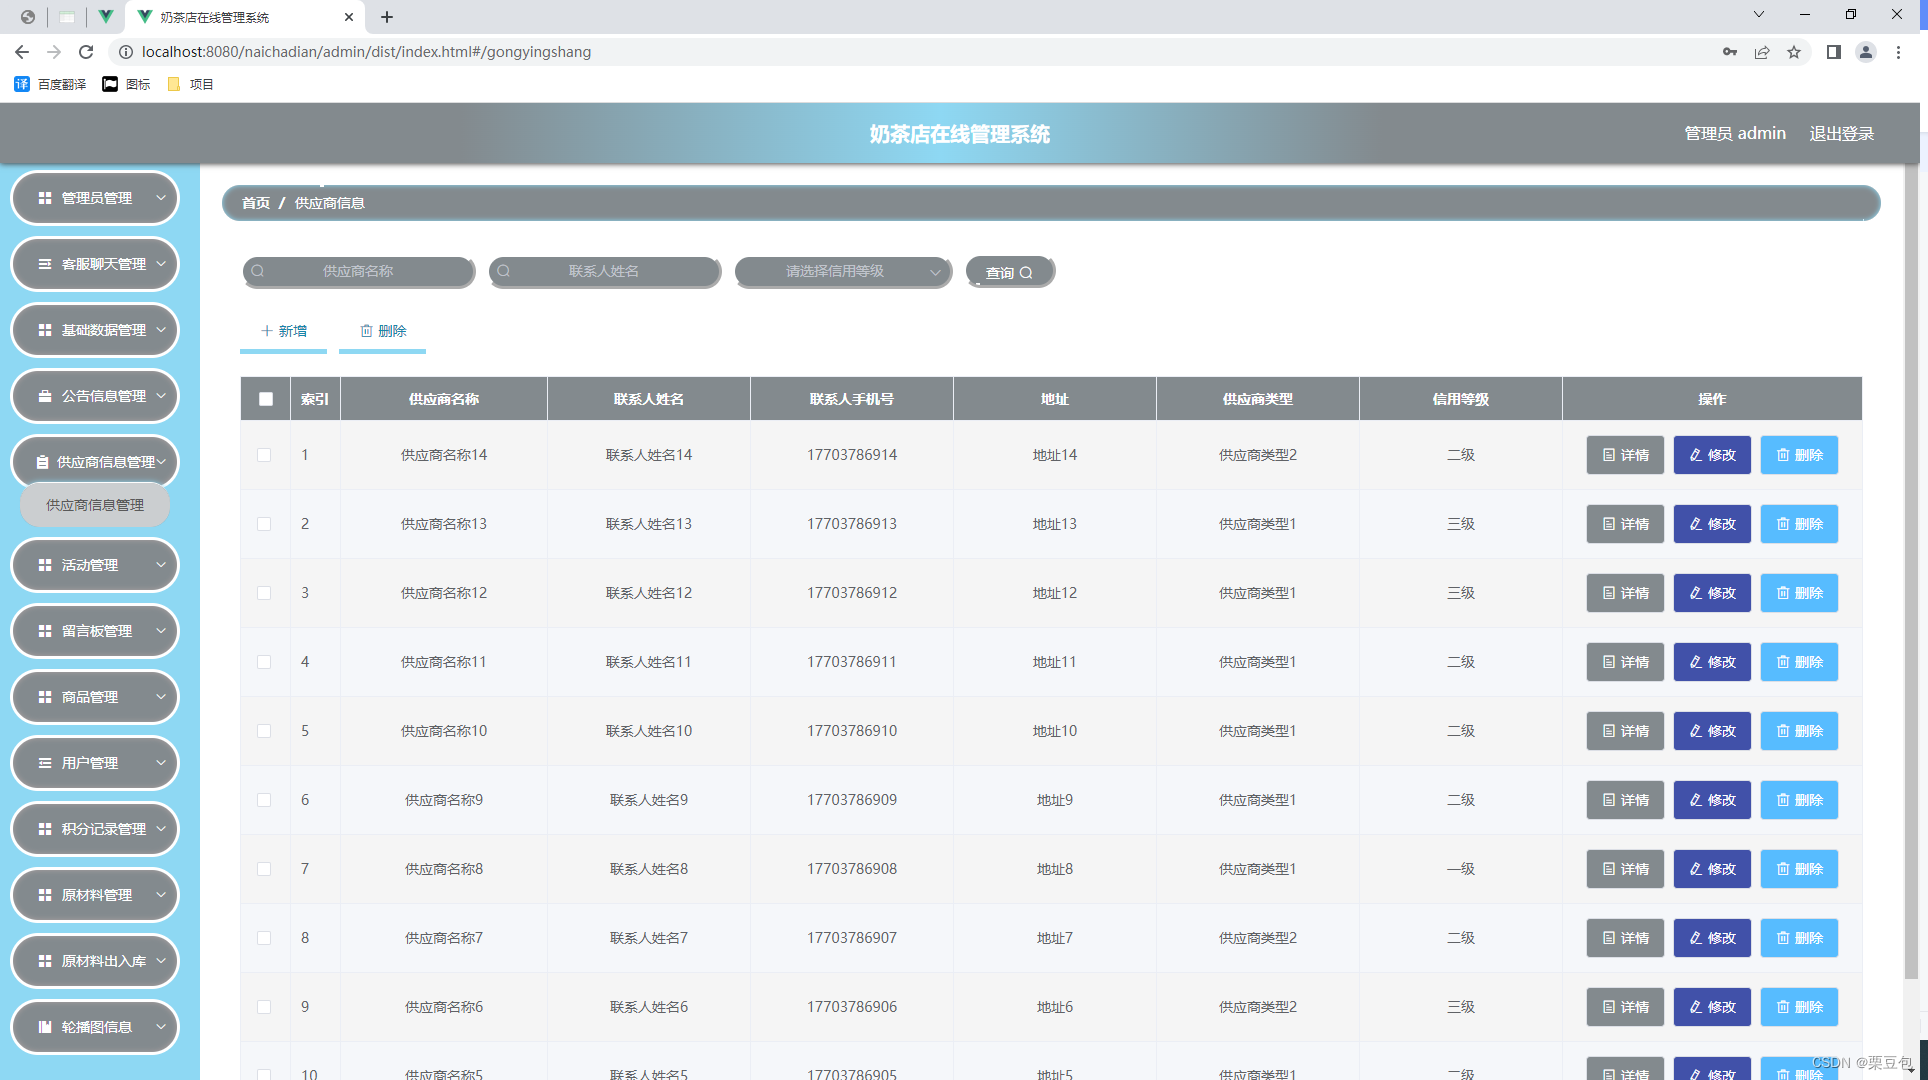Viewport: 1928px width, 1080px height.
Task: Select the 供应商信息管理 submenu item
Action: 95,505
